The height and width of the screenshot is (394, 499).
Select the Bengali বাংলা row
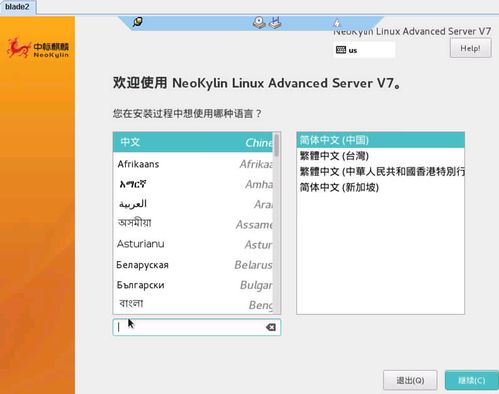click(x=193, y=304)
